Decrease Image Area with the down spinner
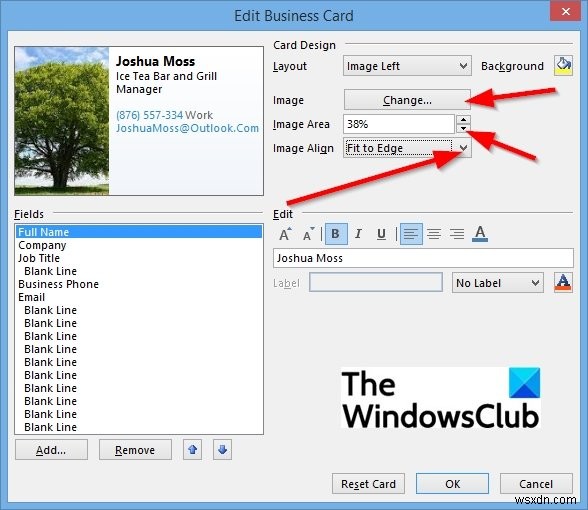The height and width of the screenshot is (510, 588). pos(464,129)
